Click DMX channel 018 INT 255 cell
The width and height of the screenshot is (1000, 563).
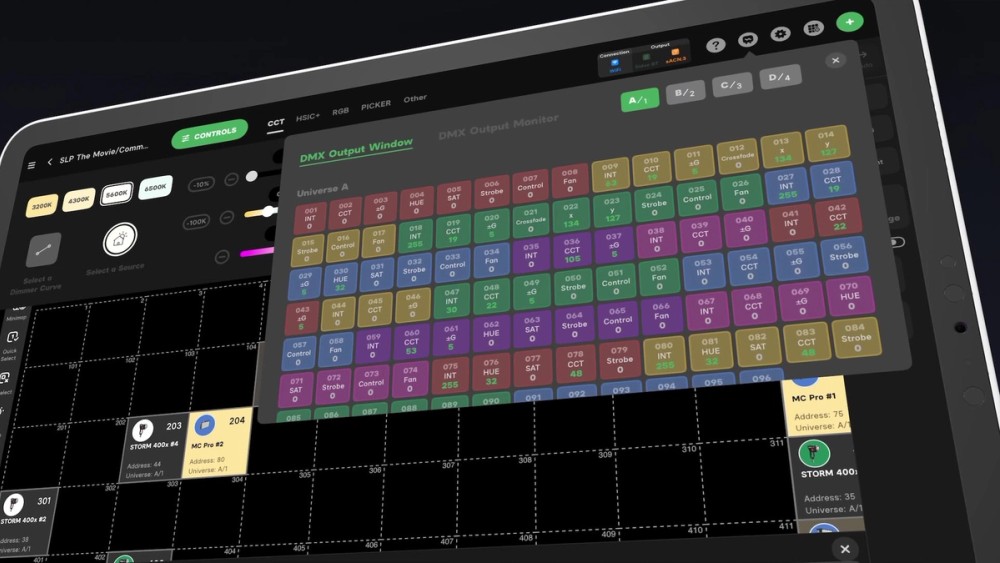pos(416,236)
